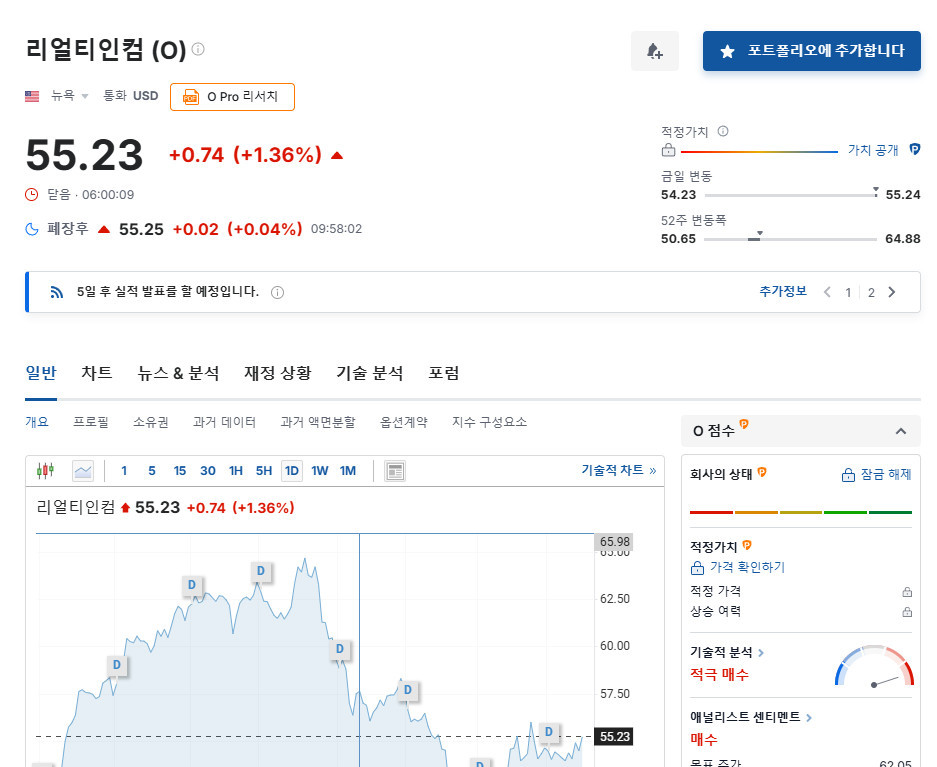The width and height of the screenshot is (937, 767).
Task: Click Pro badge beside 회사의 상태
Action: tap(762, 472)
